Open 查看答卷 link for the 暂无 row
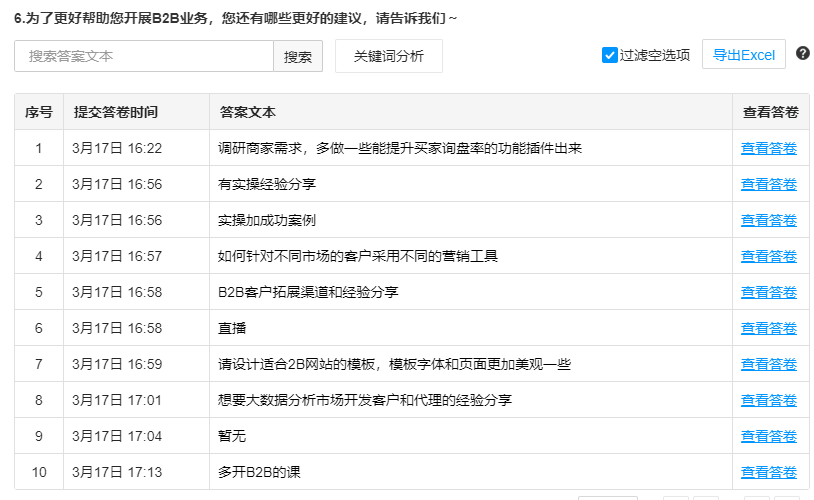Screen dimensions: 814x500 click(x=769, y=436)
